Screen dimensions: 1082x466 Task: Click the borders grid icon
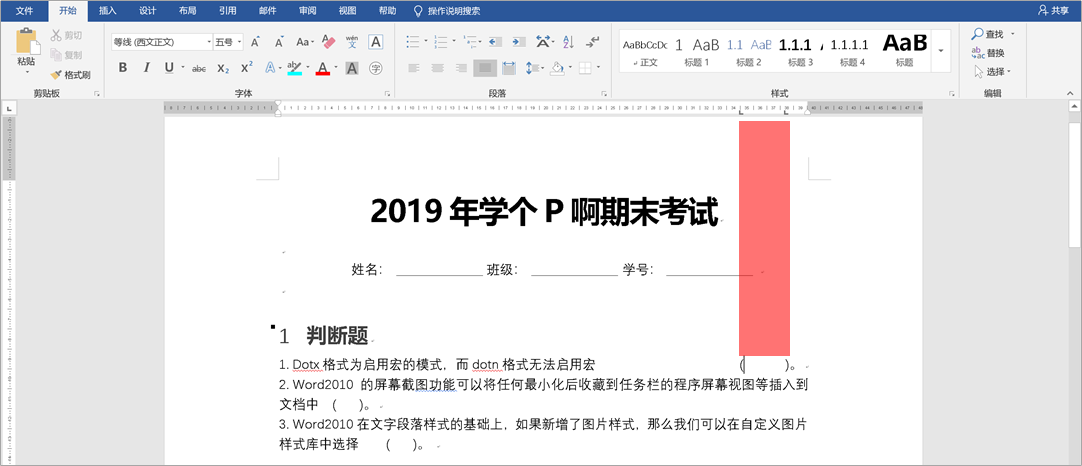tap(584, 68)
